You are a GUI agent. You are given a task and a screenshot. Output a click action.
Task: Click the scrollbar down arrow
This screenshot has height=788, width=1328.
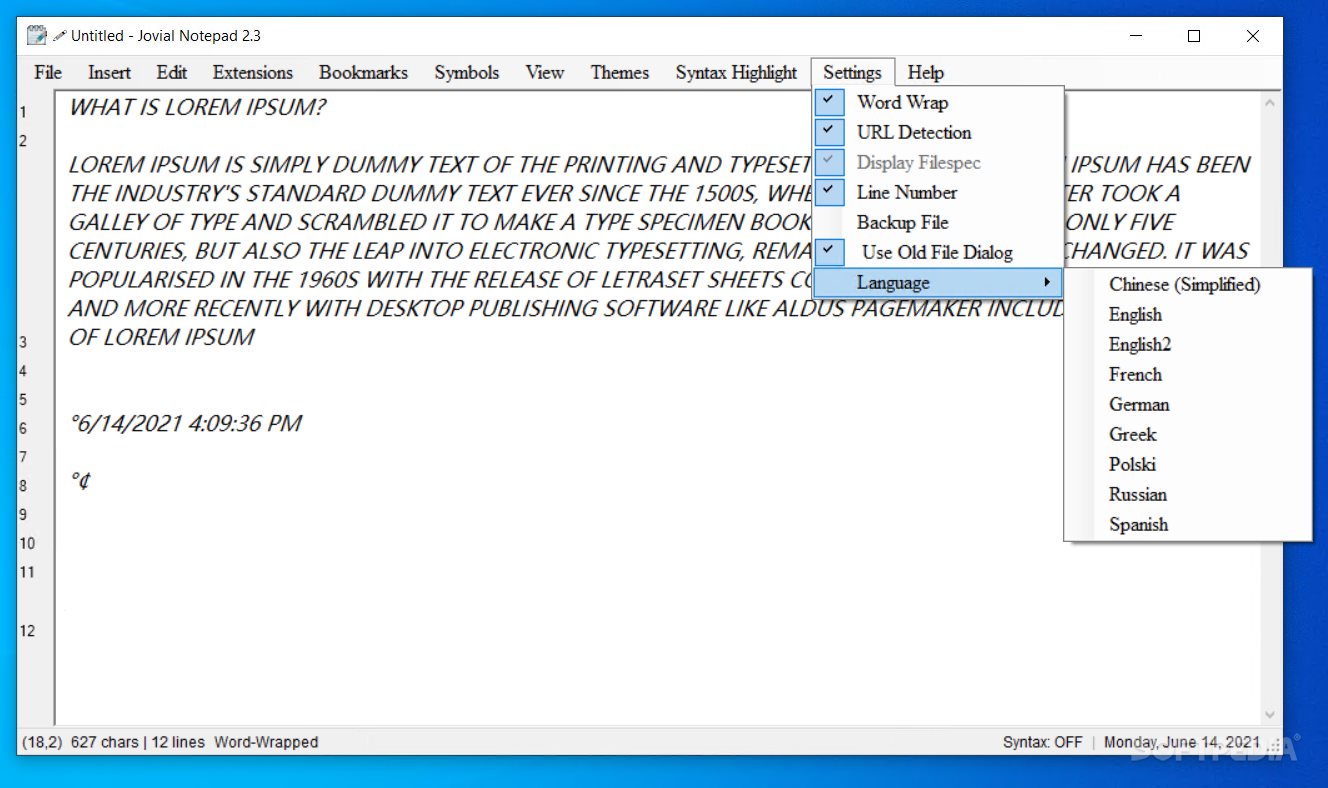1270,715
